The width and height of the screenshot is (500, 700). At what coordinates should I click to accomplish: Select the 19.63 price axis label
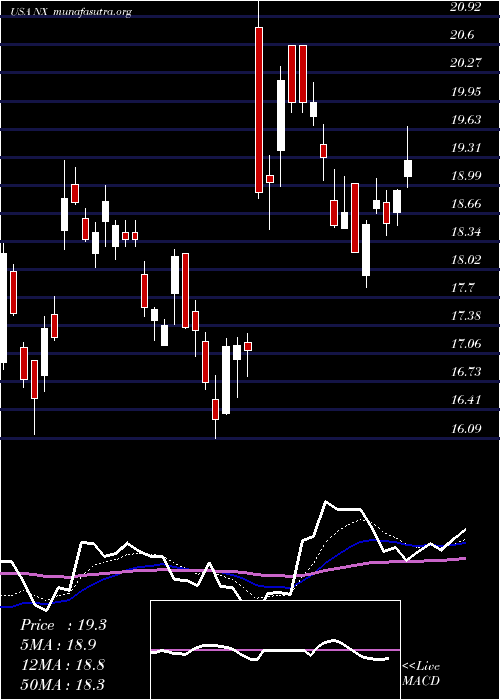click(466, 120)
